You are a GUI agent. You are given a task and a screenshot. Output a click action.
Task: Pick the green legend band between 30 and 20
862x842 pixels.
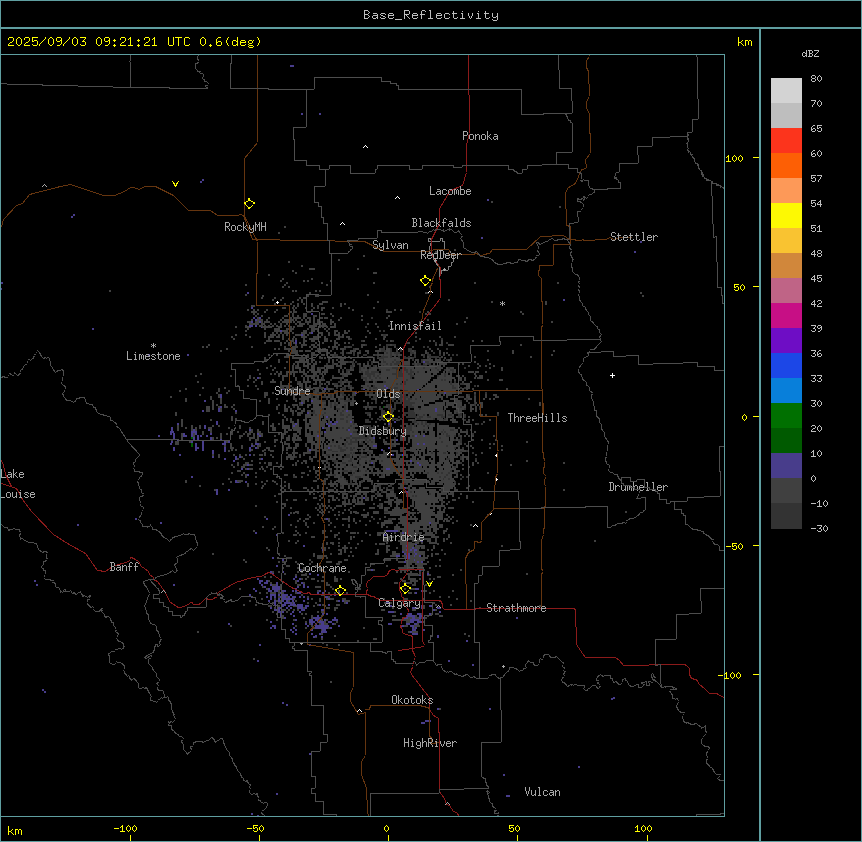[x=786, y=416]
